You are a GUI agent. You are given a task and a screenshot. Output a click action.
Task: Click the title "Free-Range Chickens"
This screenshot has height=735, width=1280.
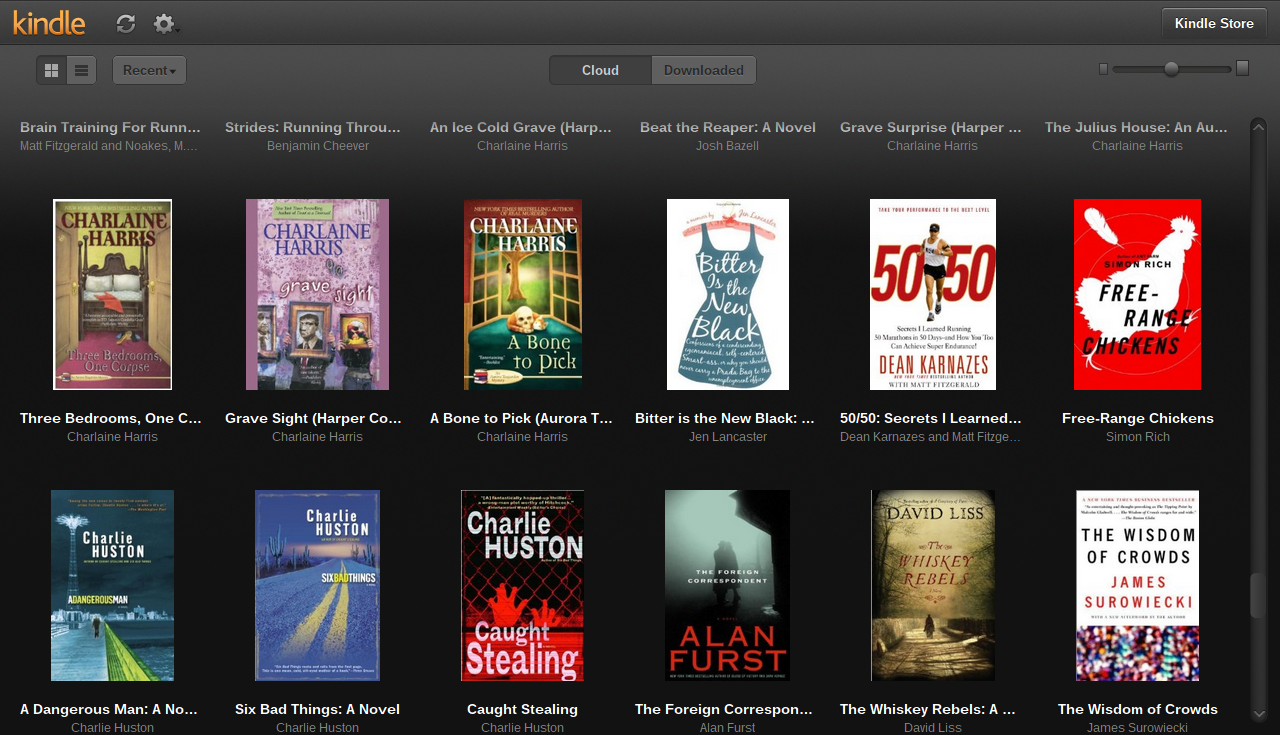click(x=1138, y=418)
